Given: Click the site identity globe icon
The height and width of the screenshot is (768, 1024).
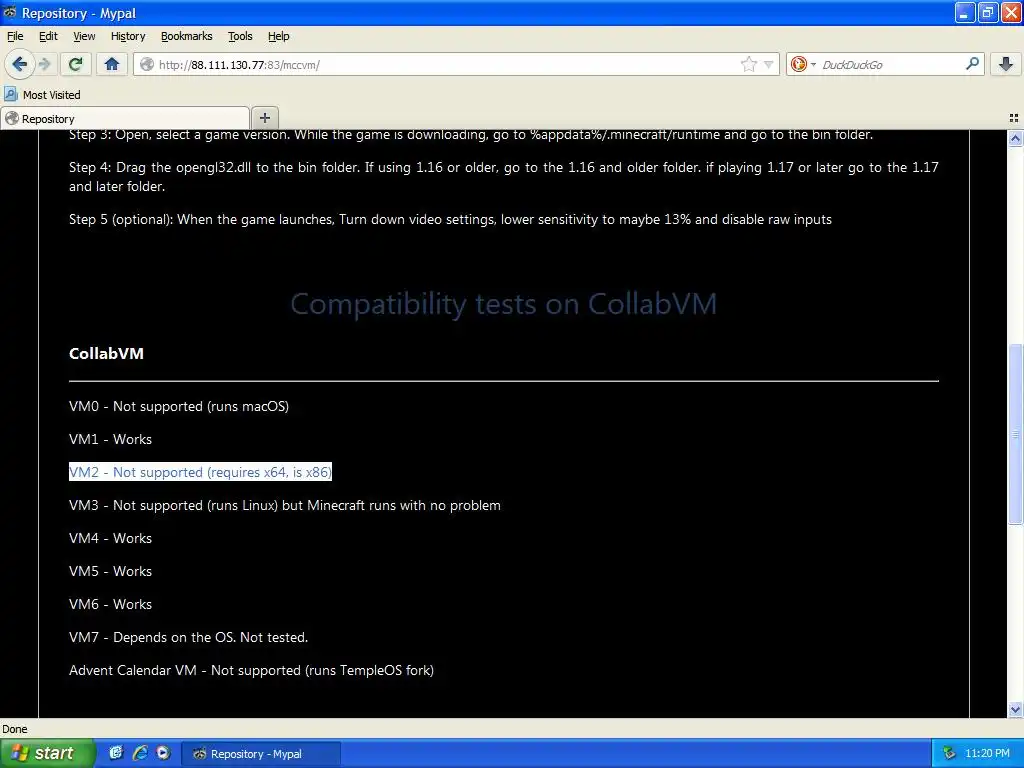Looking at the screenshot, I should tap(147, 64).
